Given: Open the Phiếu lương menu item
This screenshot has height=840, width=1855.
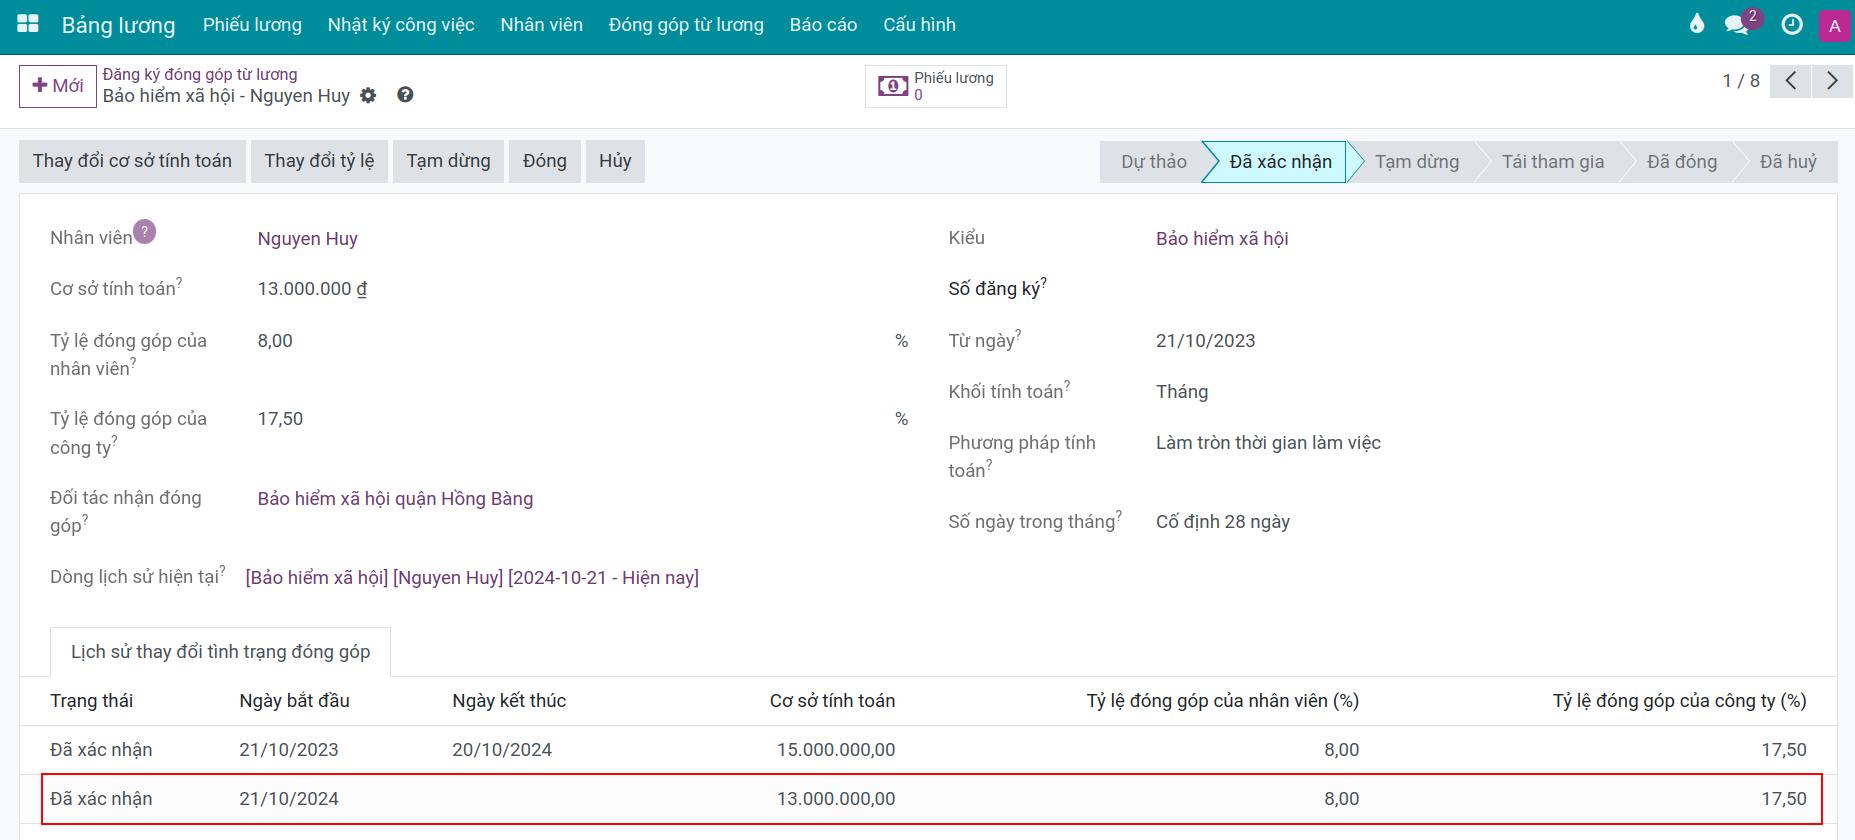Looking at the screenshot, I should pyautogui.click(x=252, y=25).
